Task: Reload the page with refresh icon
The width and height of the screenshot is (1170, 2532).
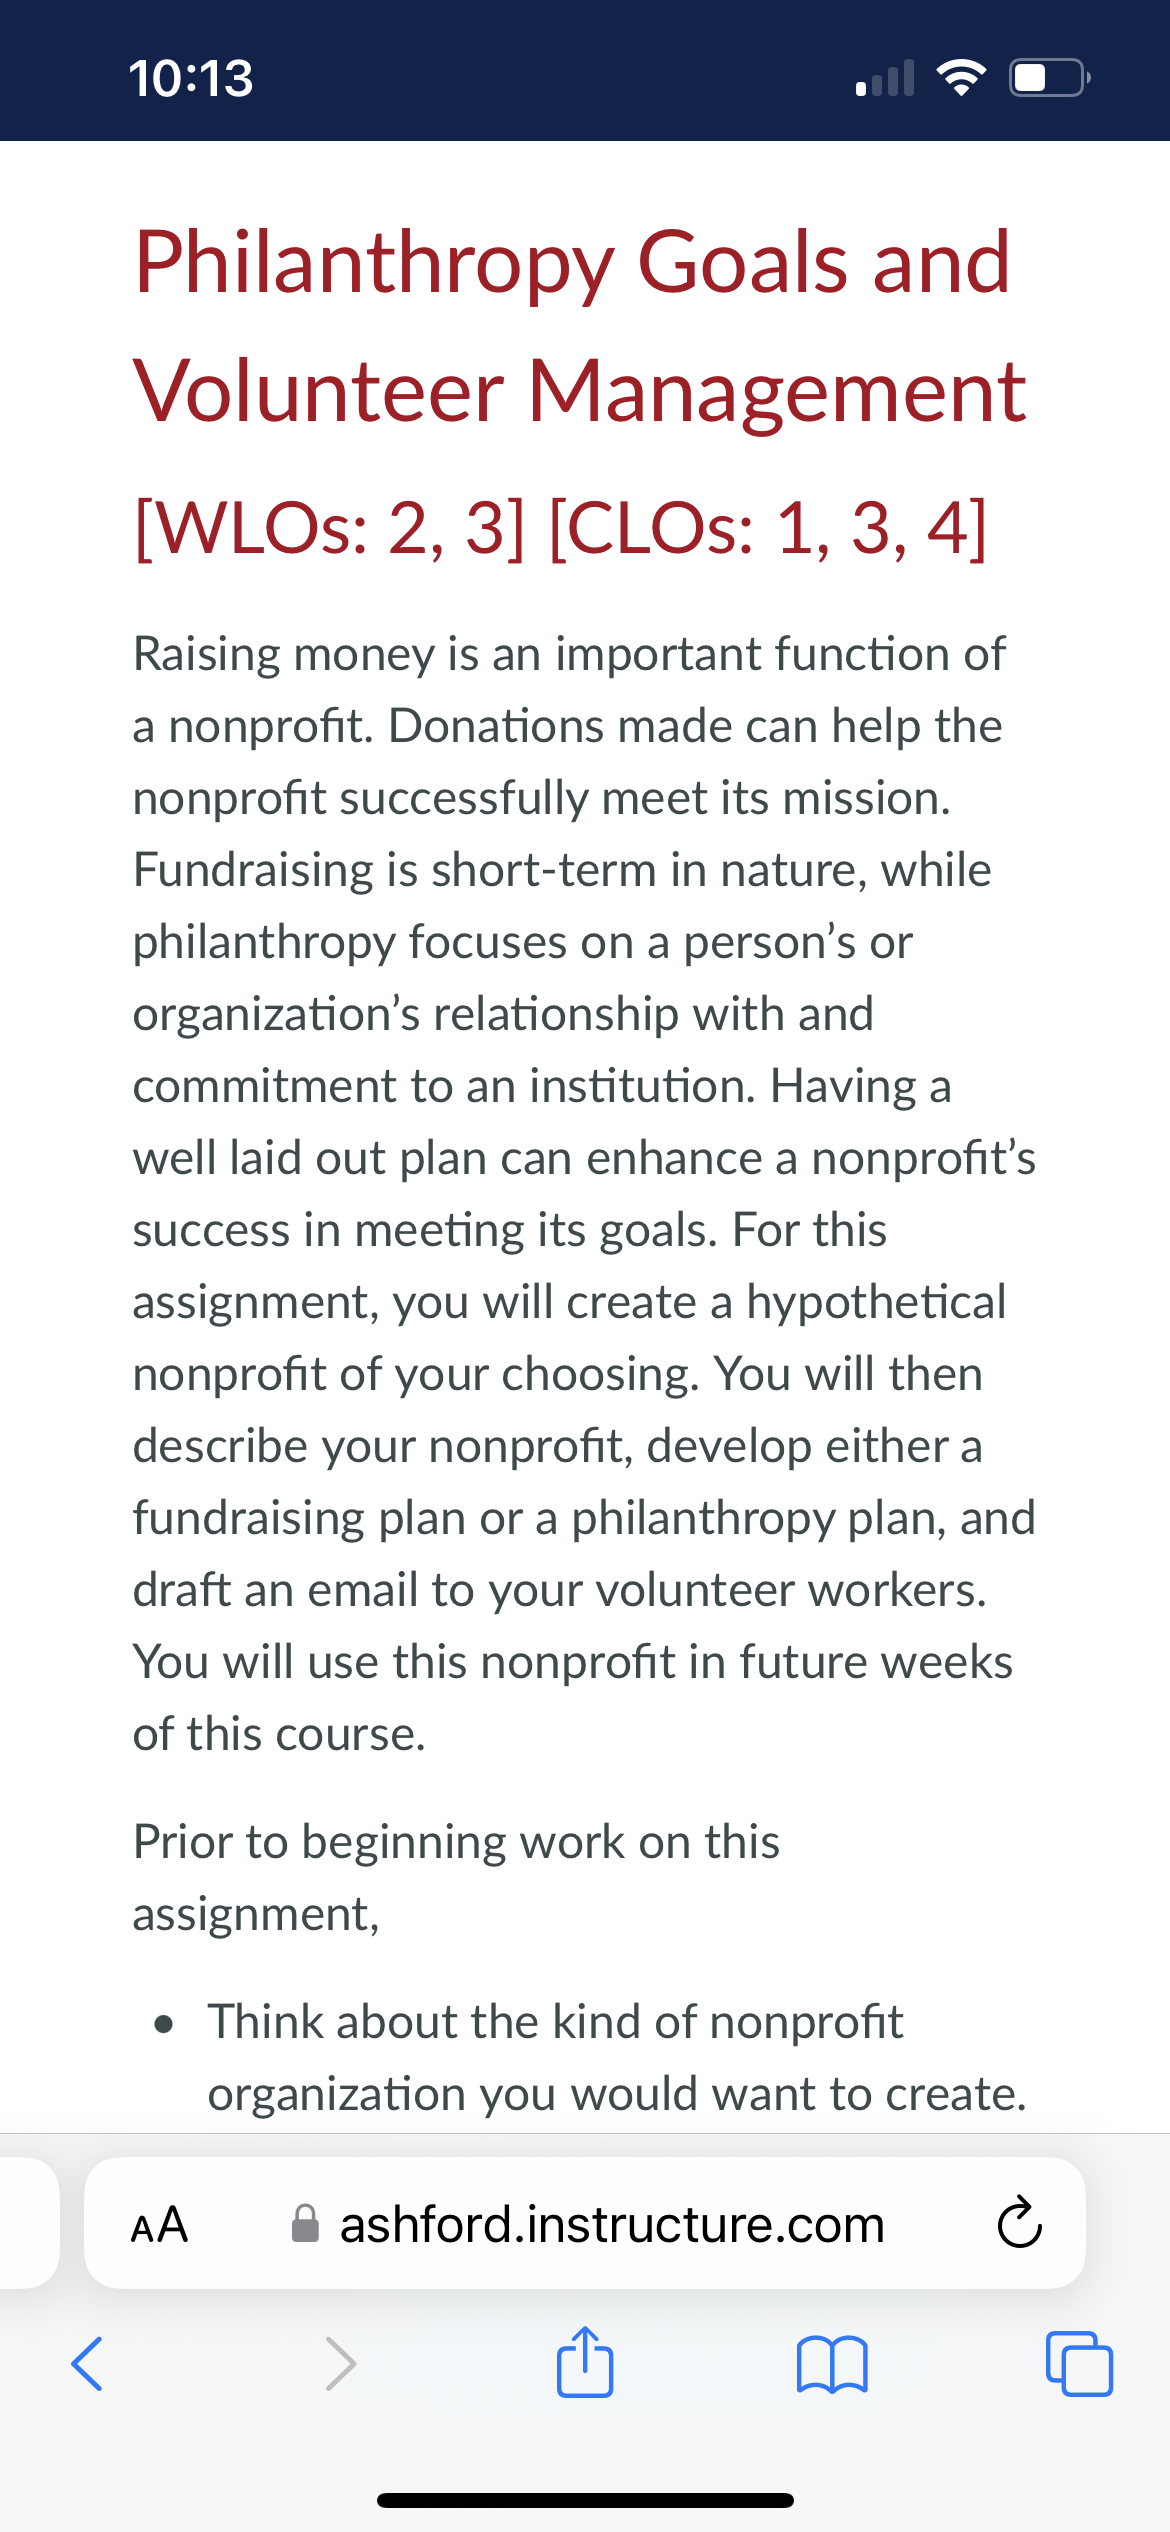Action: (x=1019, y=2223)
